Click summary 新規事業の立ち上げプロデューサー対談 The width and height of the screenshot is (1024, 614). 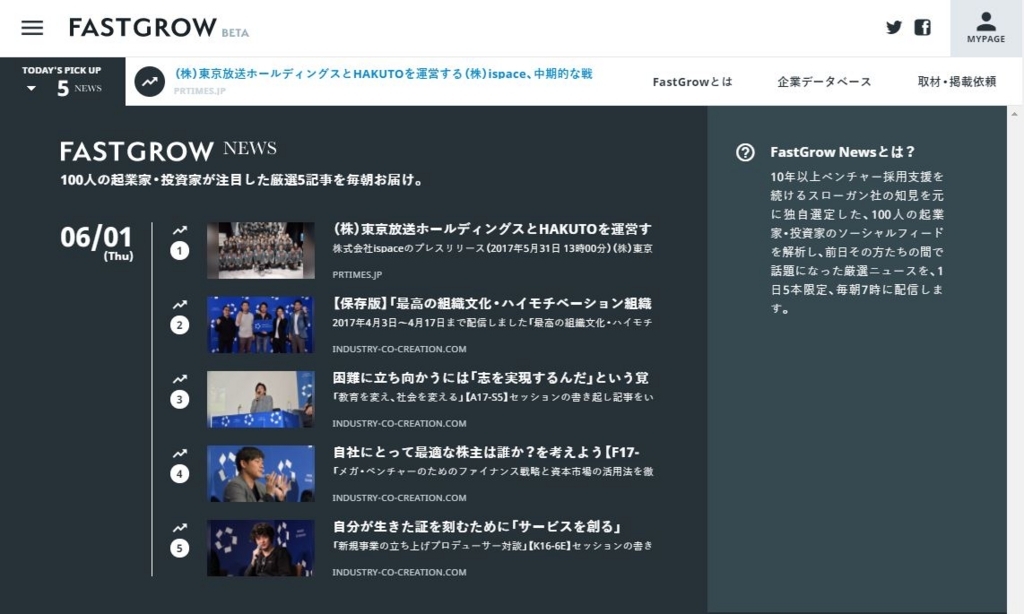coord(492,547)
